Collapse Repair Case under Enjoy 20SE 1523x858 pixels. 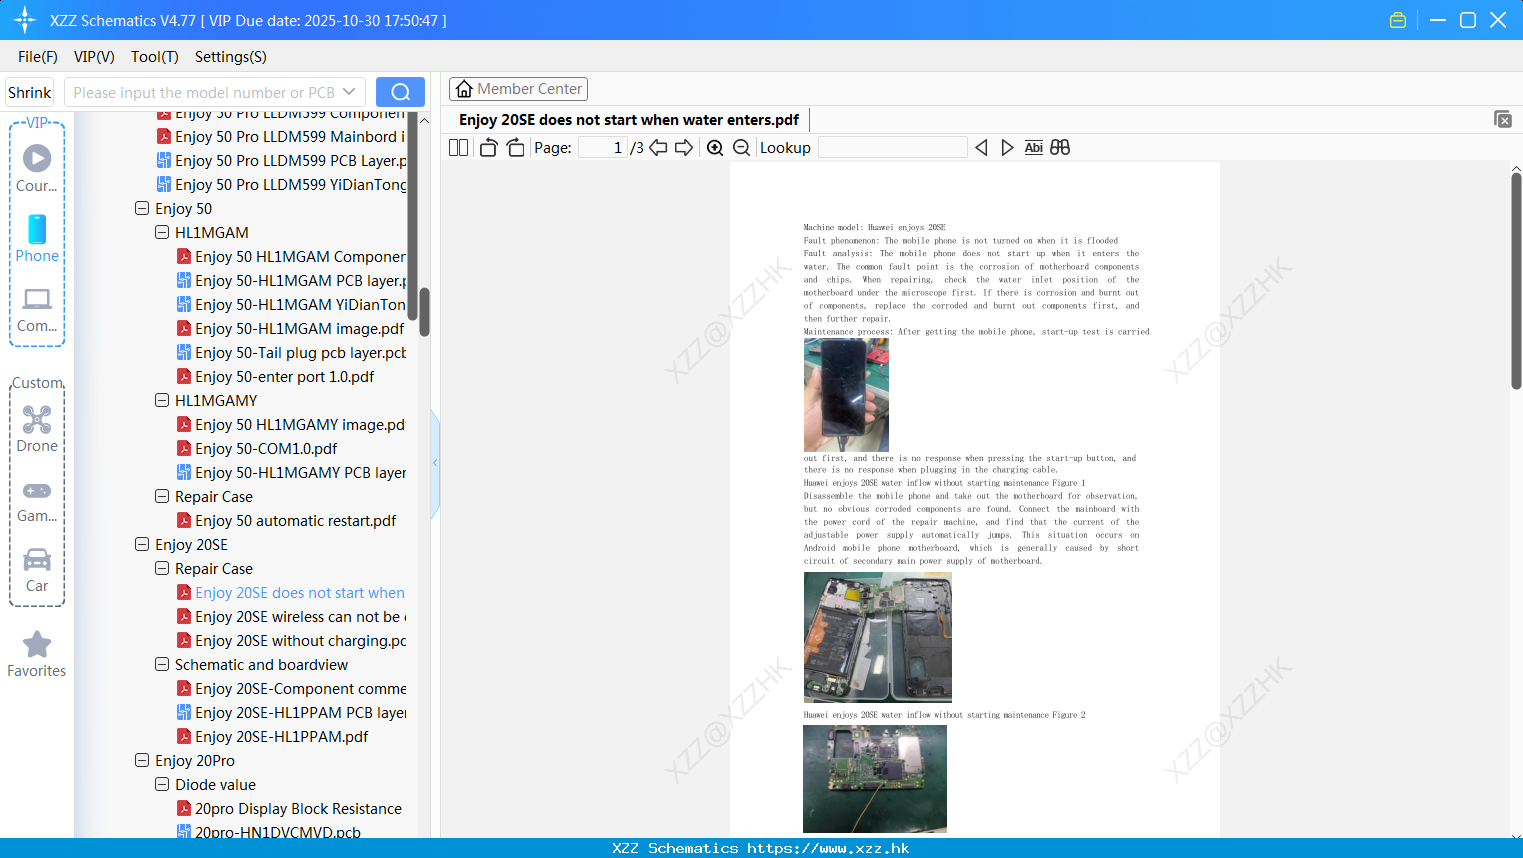click(162, 569)
